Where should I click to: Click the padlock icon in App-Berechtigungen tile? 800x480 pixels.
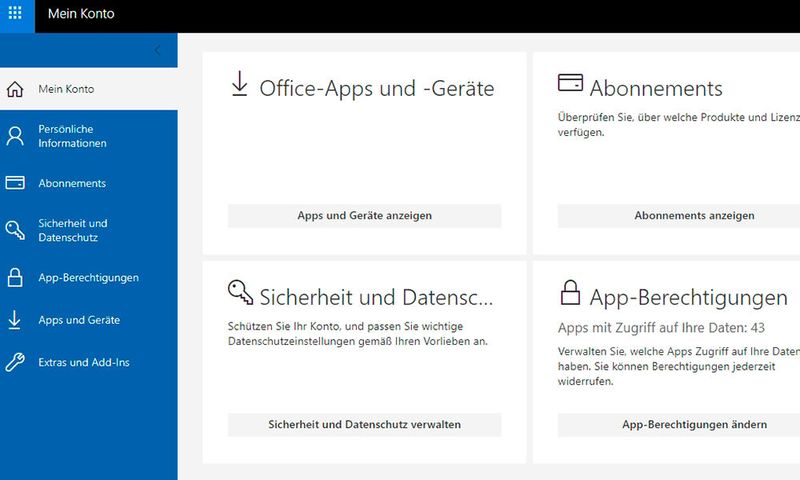pyautogui.click(x=570, y=293)
